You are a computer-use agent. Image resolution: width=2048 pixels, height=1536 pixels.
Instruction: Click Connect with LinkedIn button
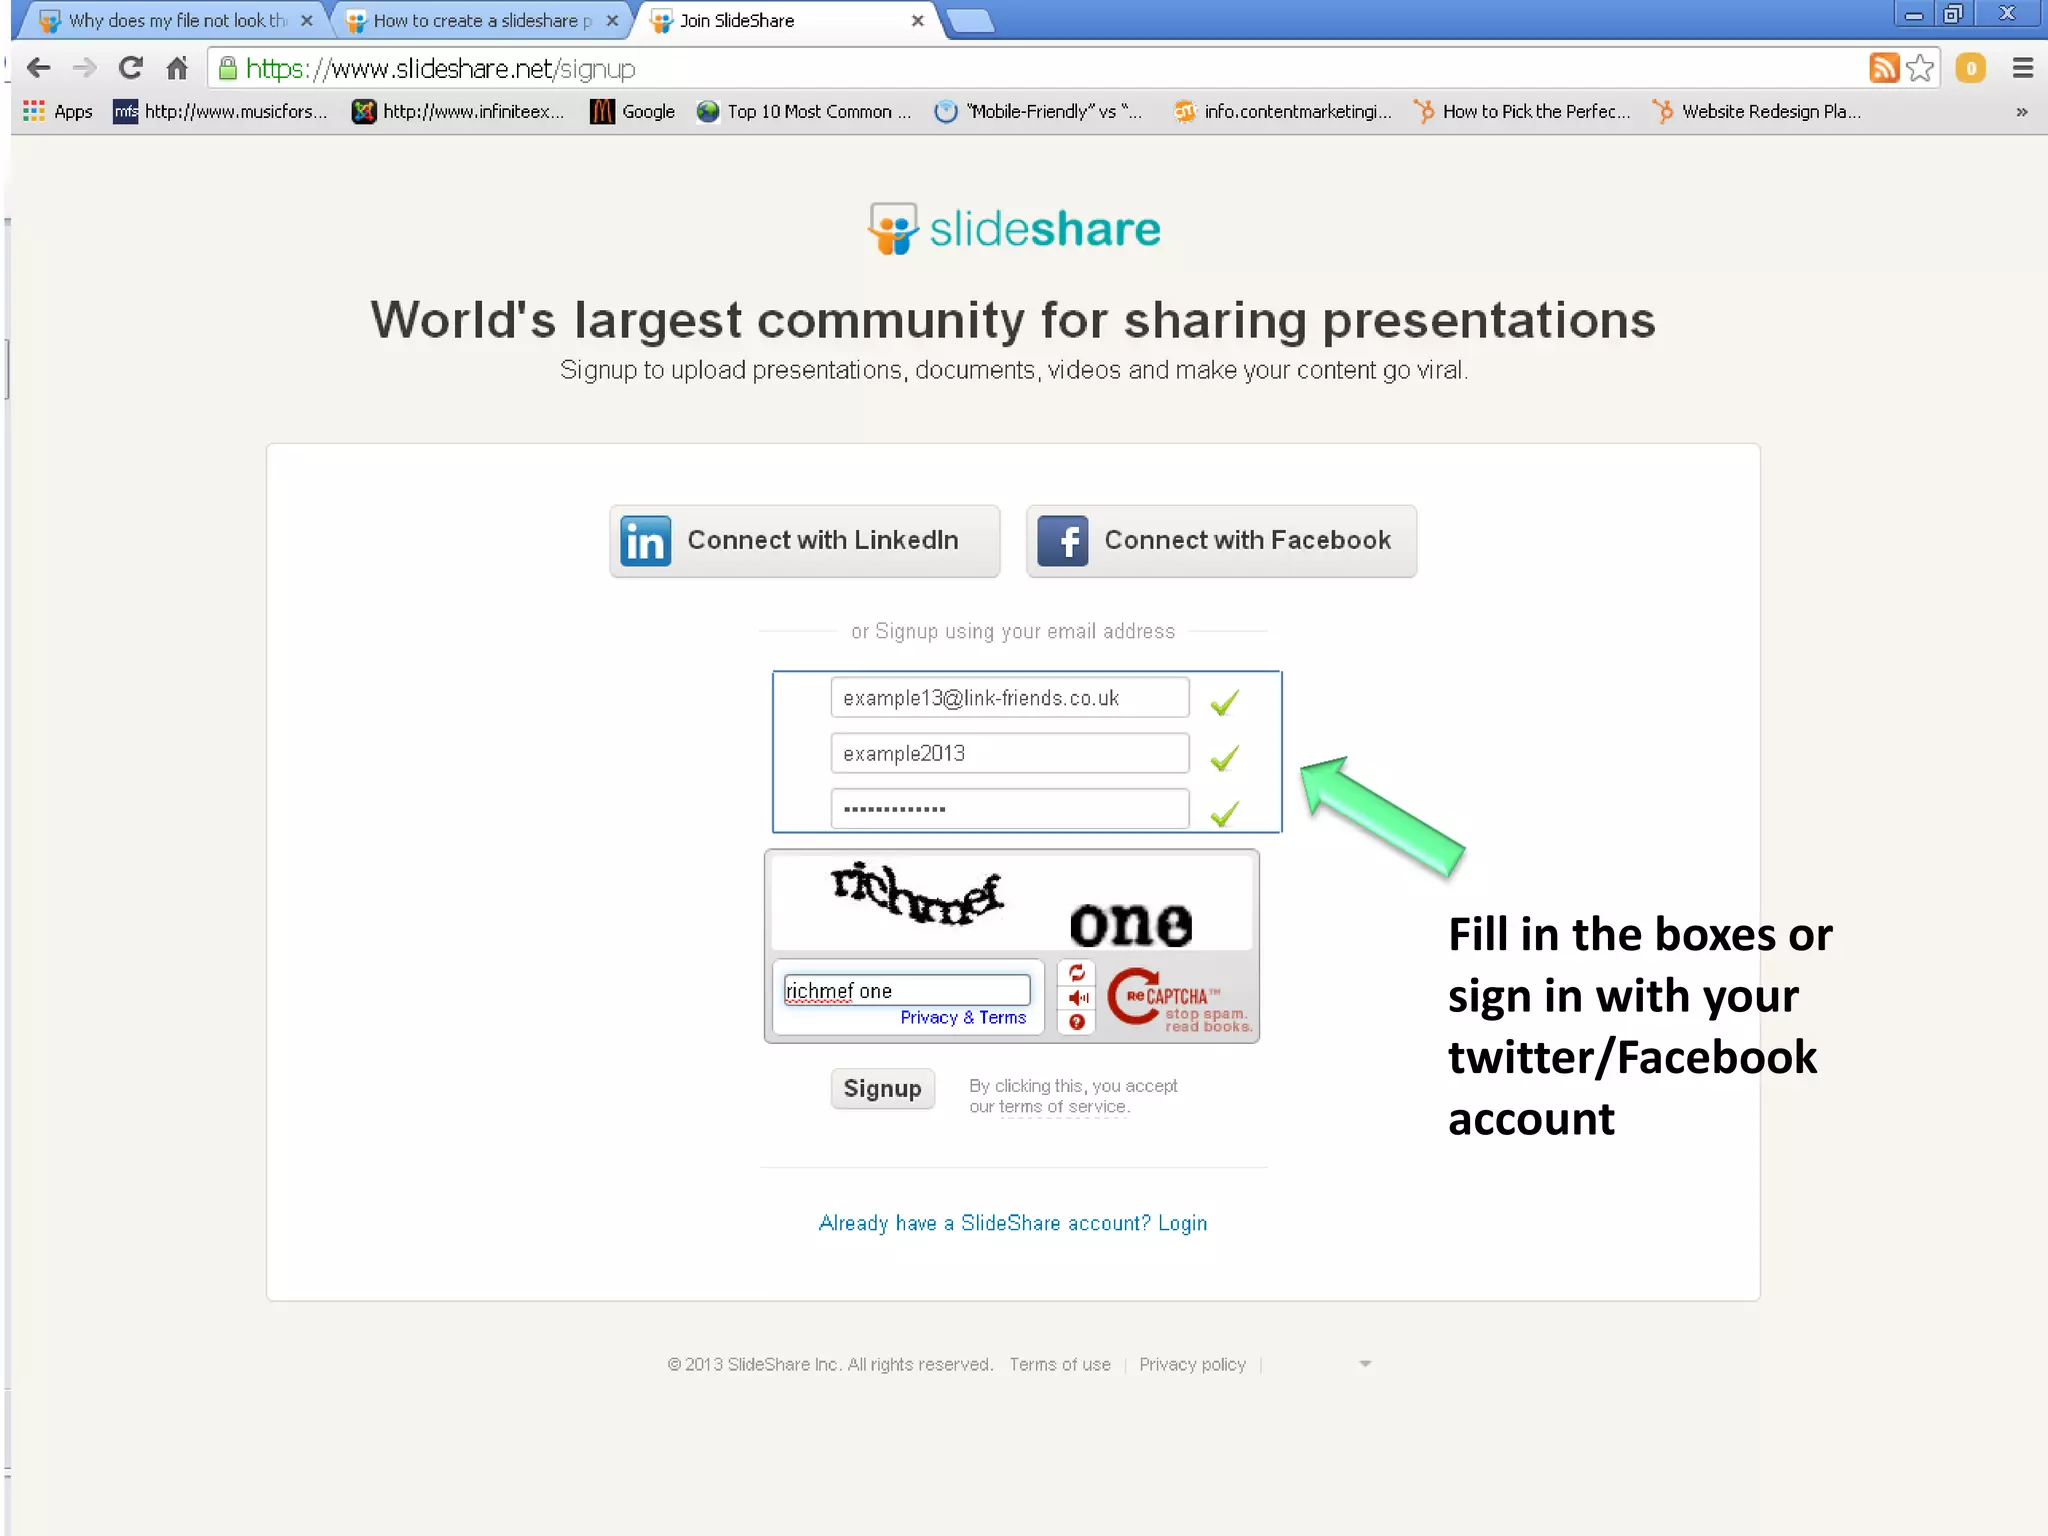pyautogui.click(x=804, y=541)
